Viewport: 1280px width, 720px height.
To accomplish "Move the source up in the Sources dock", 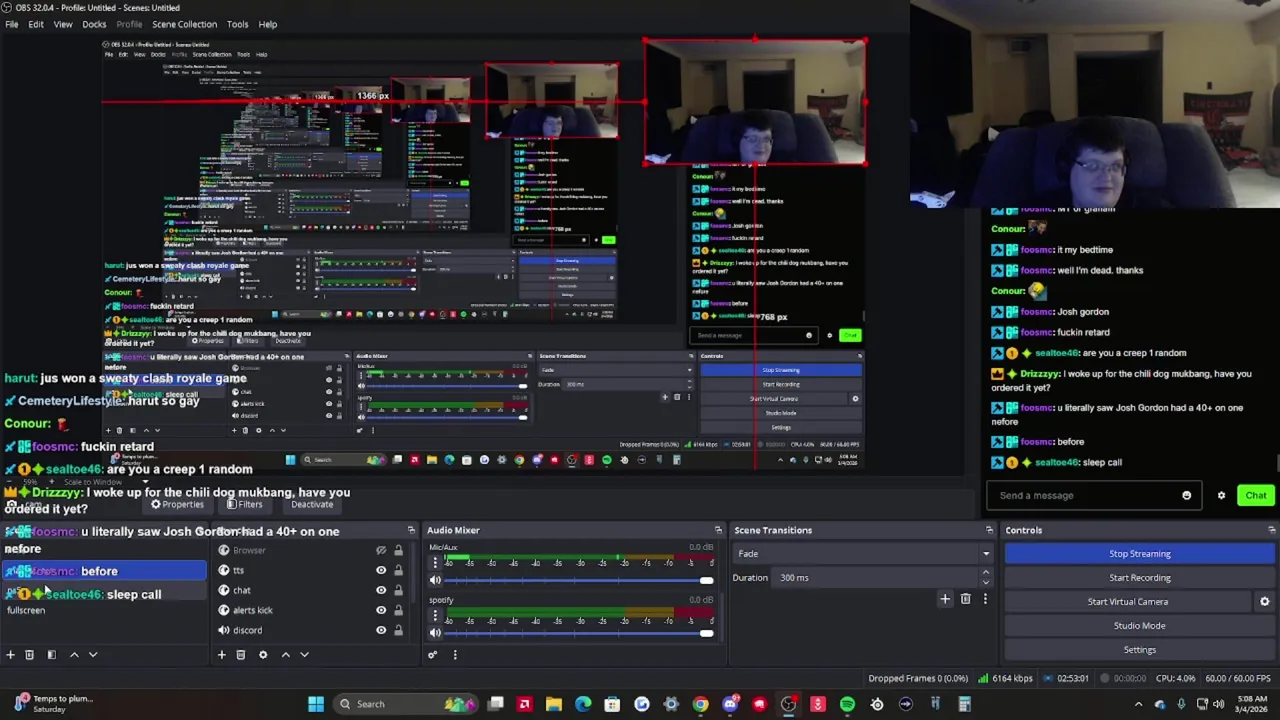I will point(286,655).
